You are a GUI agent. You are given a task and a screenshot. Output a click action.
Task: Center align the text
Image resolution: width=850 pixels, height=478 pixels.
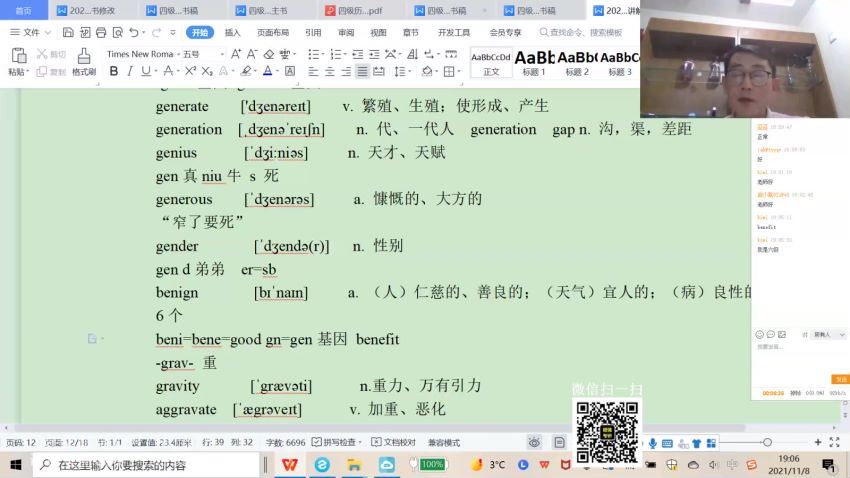pos(330,72)
